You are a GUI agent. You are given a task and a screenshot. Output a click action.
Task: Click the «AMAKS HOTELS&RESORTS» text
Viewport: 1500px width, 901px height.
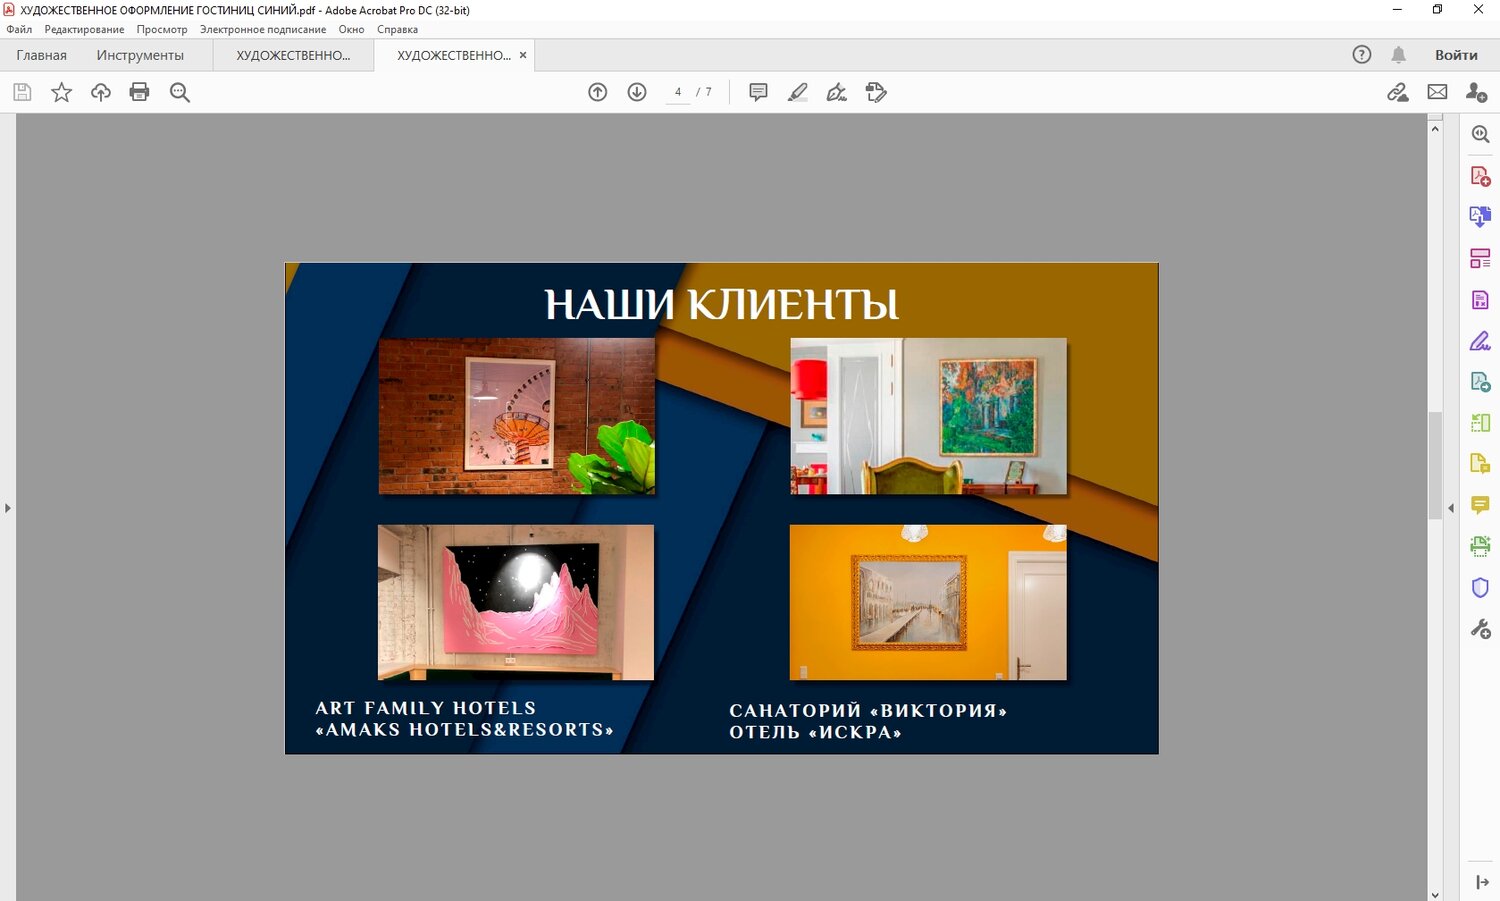[465, 730]
